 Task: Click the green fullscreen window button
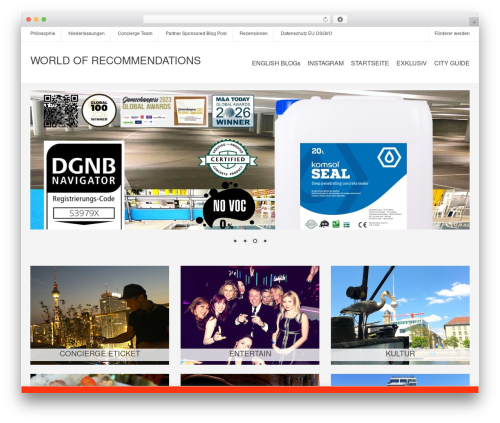44,20
